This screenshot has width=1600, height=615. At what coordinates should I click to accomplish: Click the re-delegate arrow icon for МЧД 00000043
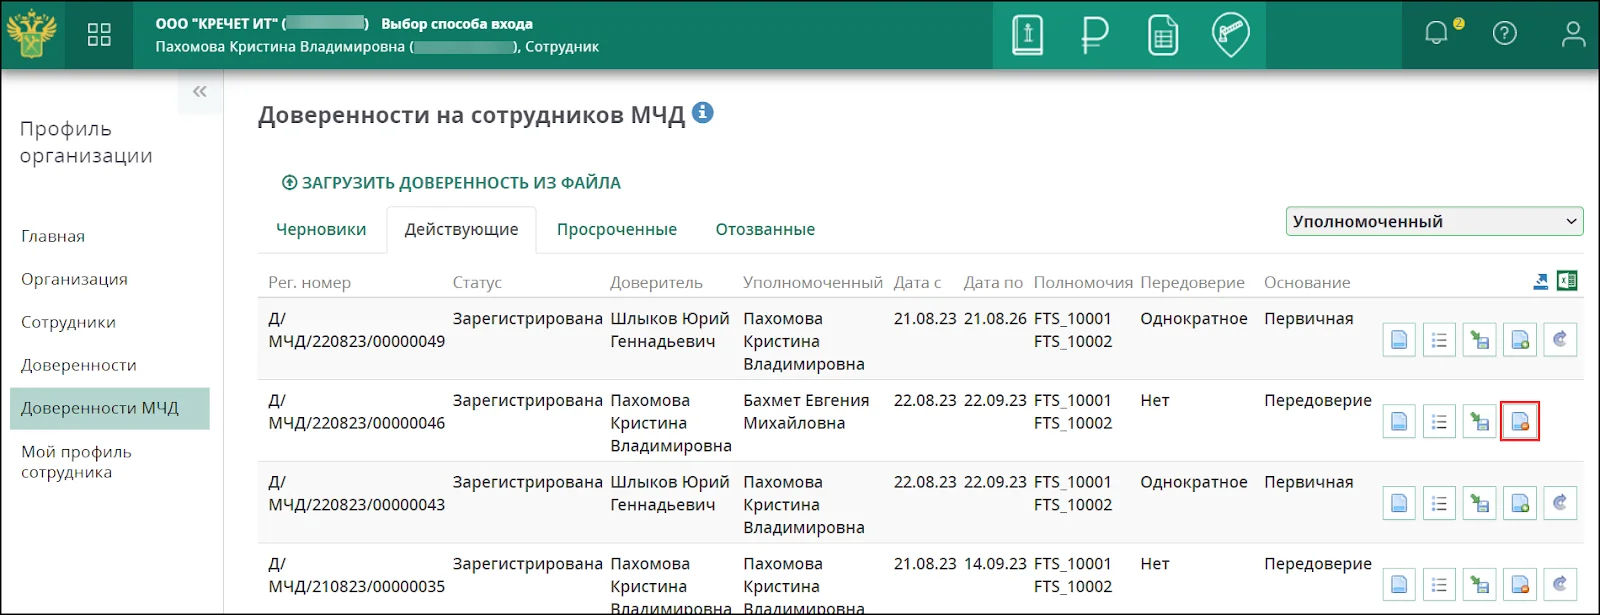click(1559, 503)
